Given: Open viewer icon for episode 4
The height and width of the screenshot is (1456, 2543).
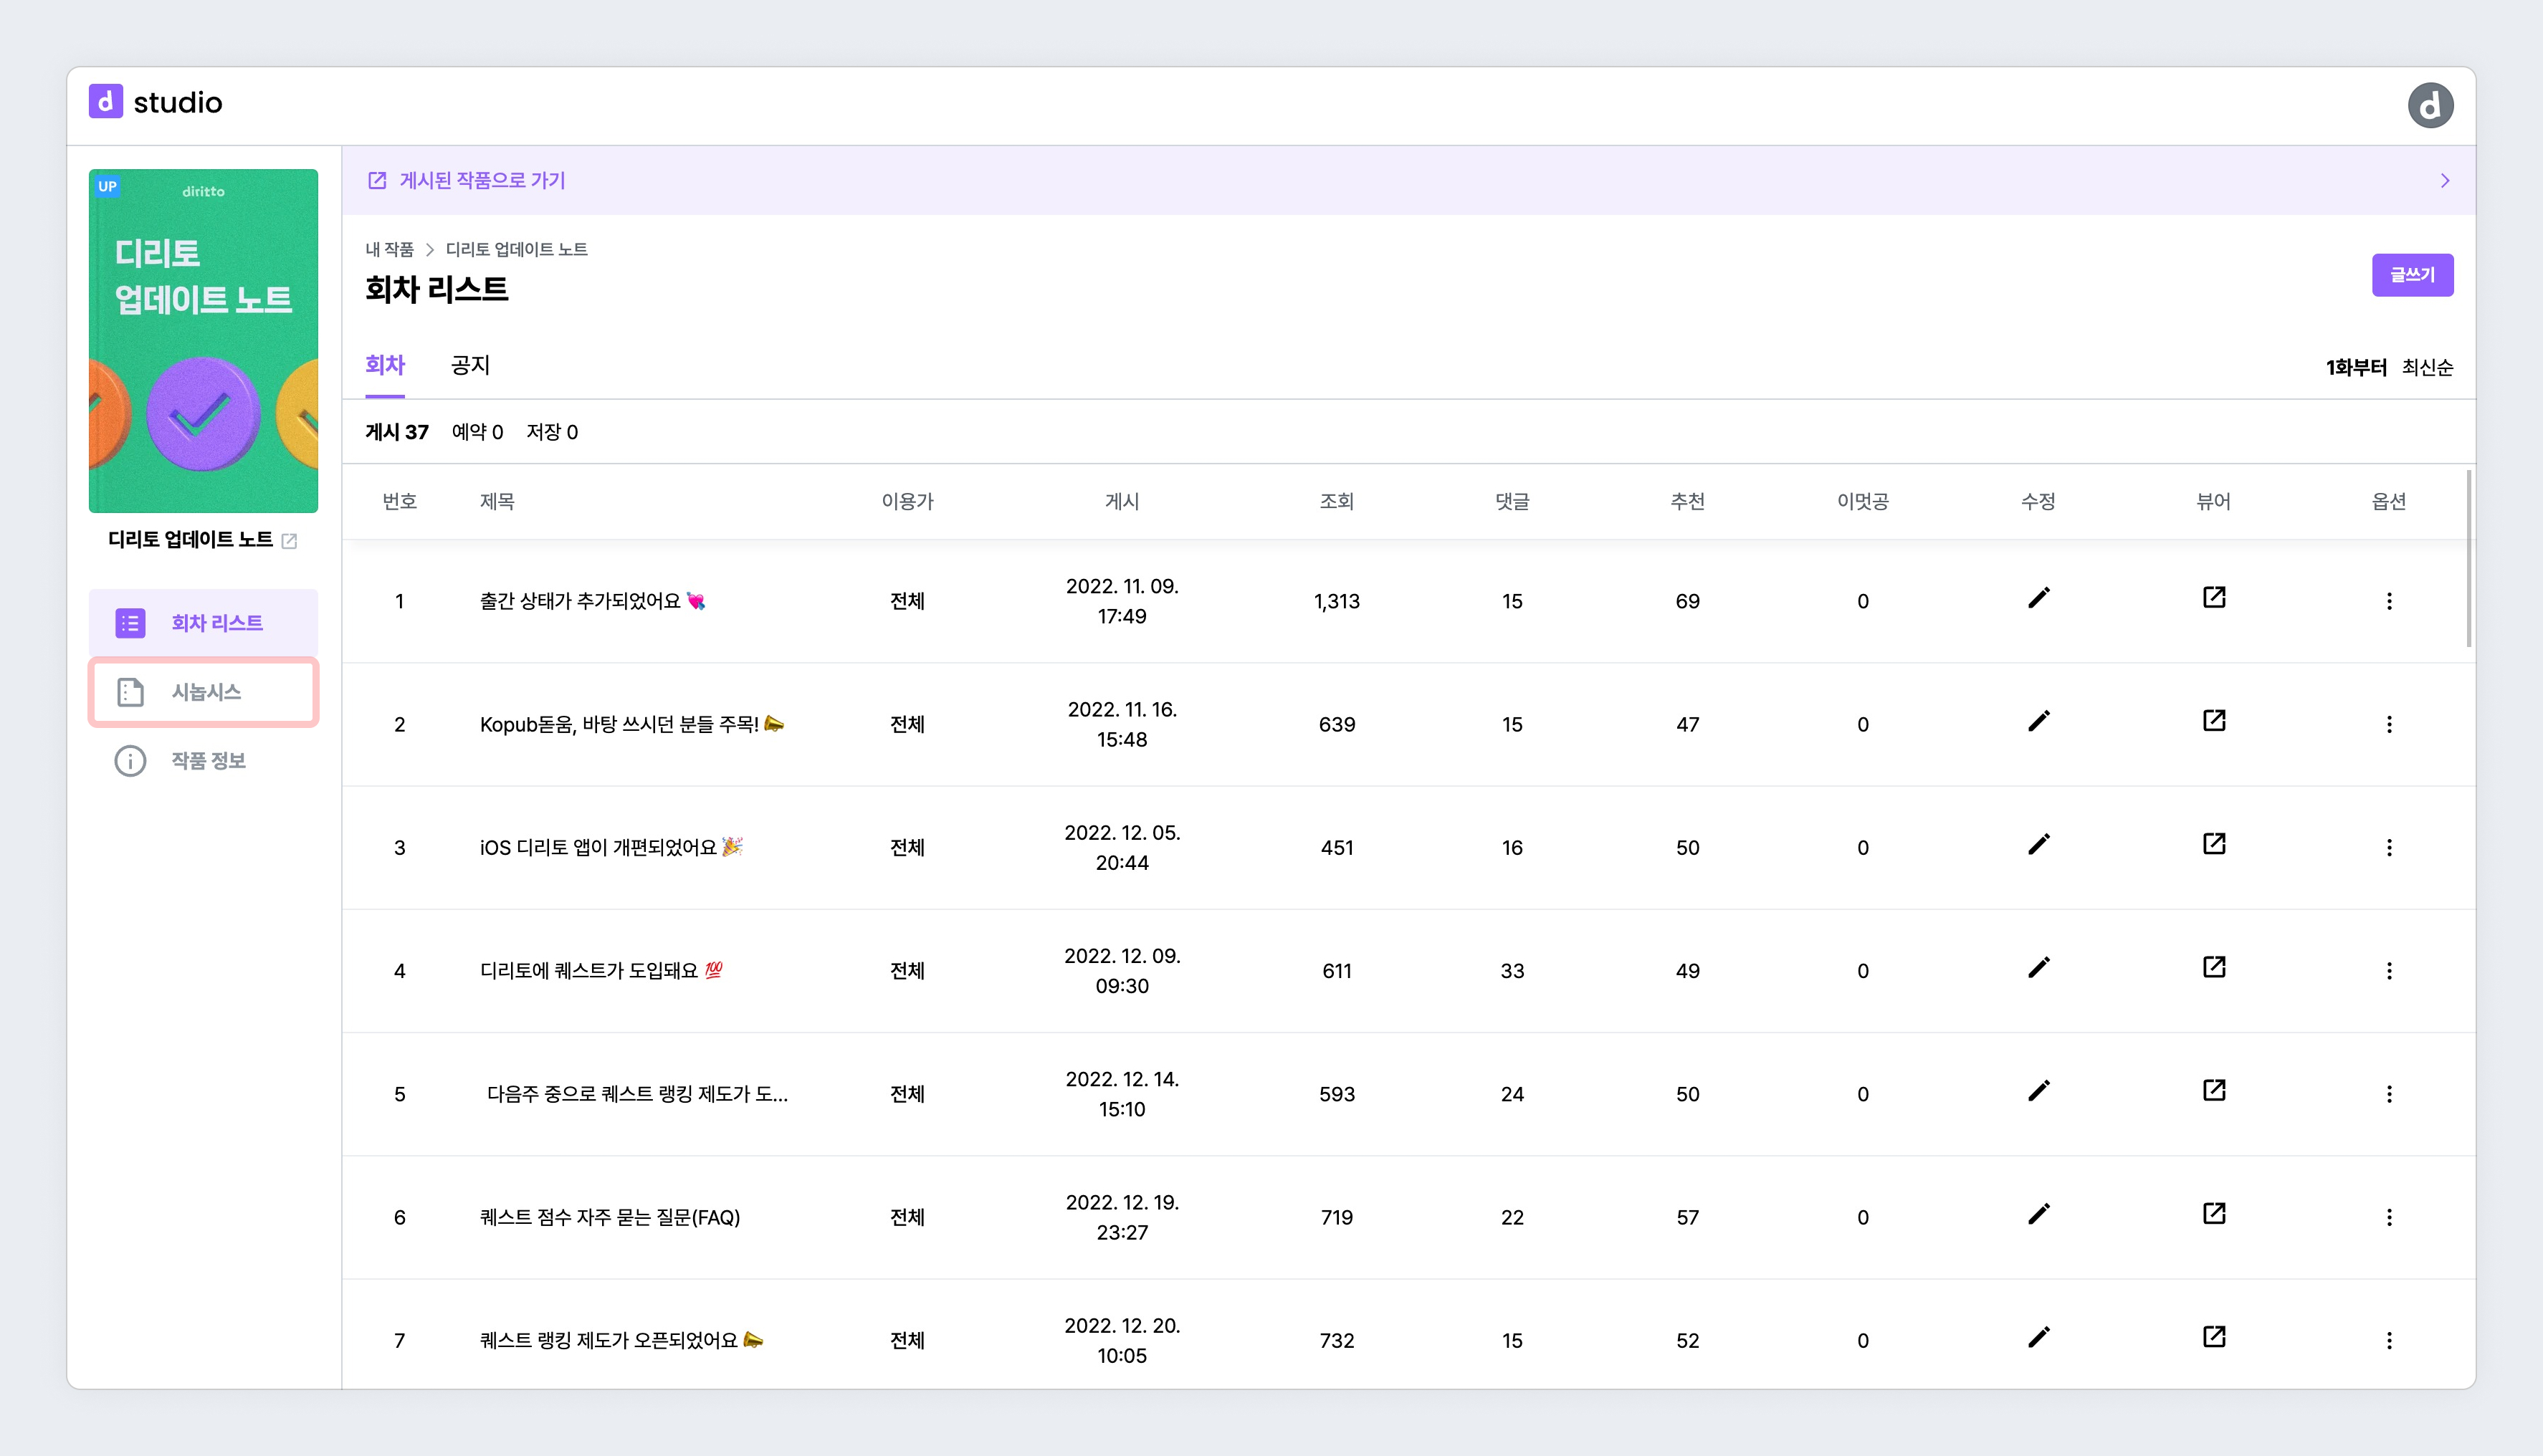Looking at the screenshot, I should (x=2213, y=968).
